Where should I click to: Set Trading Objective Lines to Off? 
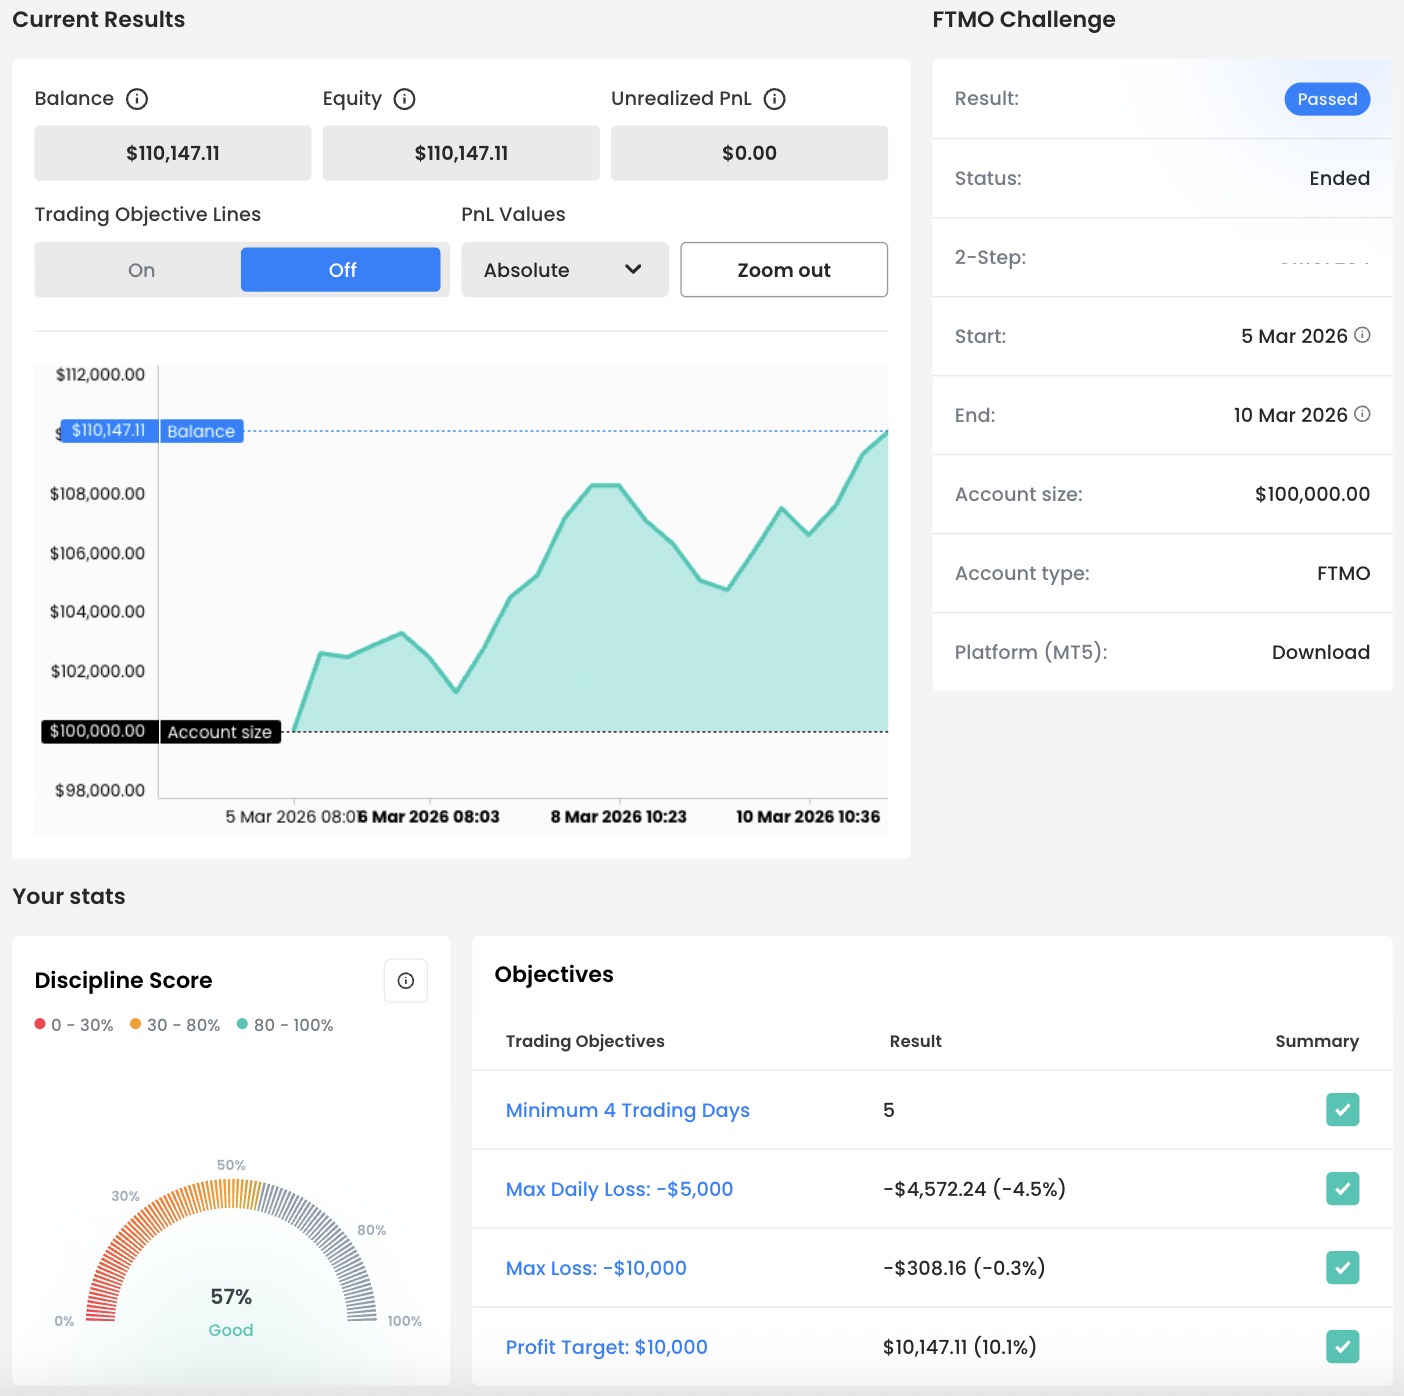pos(341,270)
